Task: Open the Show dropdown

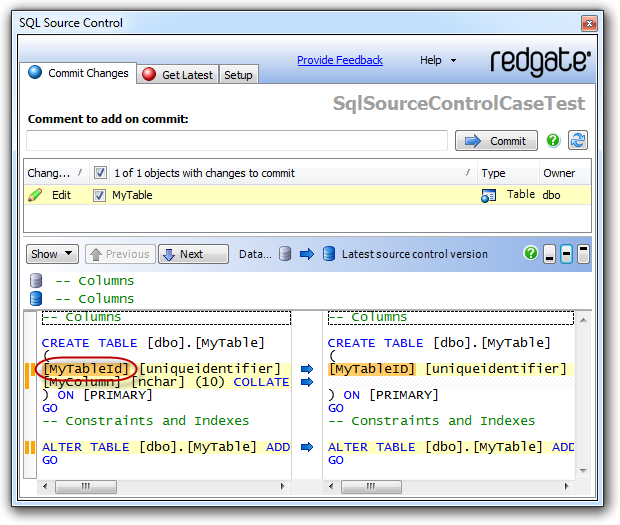Action: [x=52, y=254]
